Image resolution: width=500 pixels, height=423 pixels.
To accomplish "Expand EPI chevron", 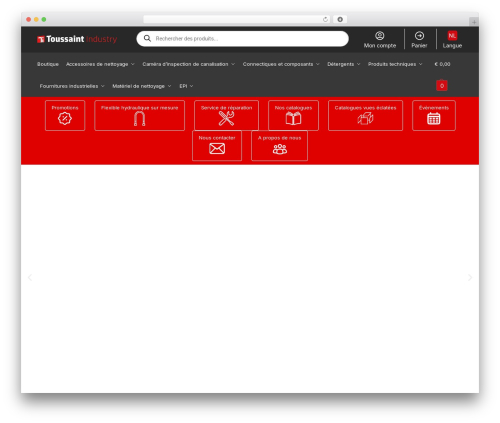I will (x=191, y=86).
